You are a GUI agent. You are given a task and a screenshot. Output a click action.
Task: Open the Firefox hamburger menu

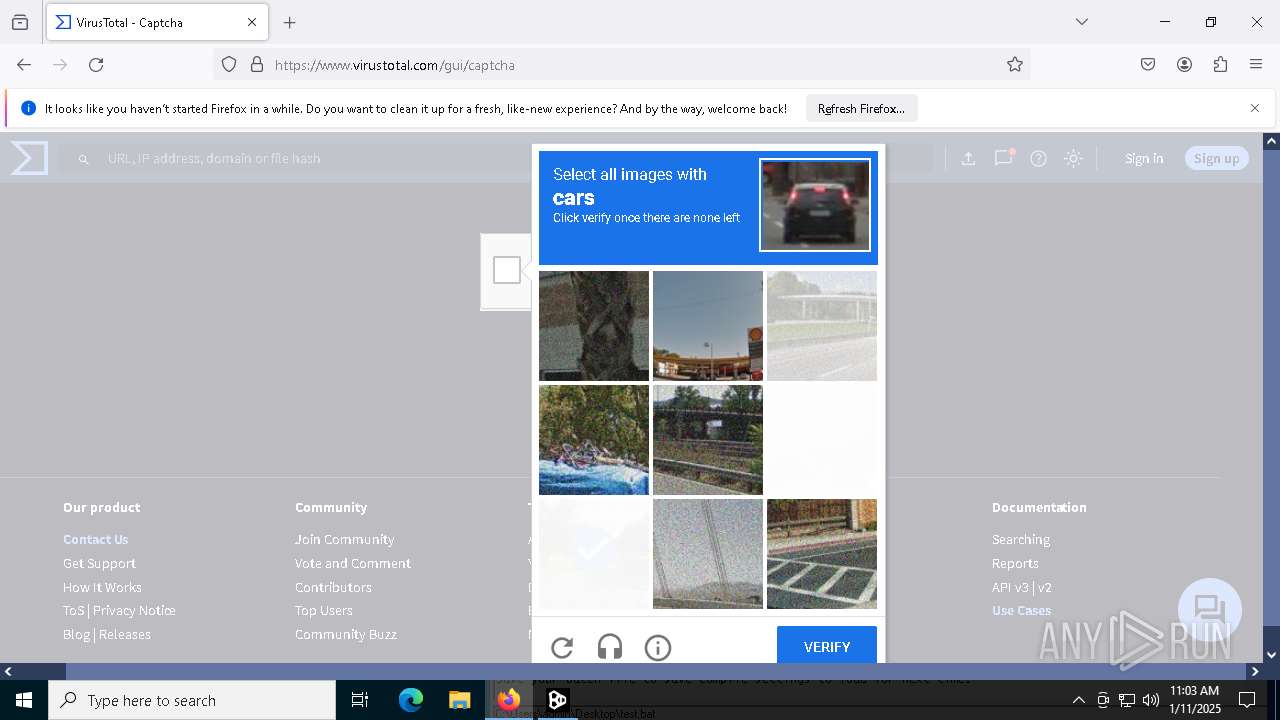click(x=1256, y=65)
